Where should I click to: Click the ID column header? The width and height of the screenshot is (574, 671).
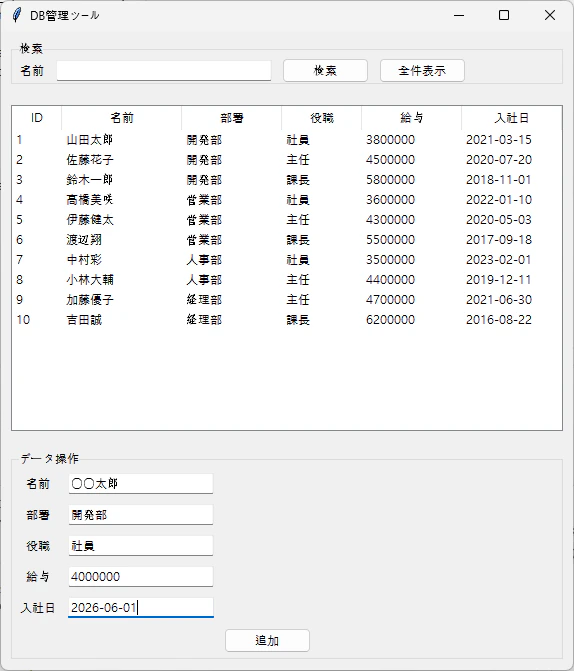pyautogui.click(x=37, y=118)
